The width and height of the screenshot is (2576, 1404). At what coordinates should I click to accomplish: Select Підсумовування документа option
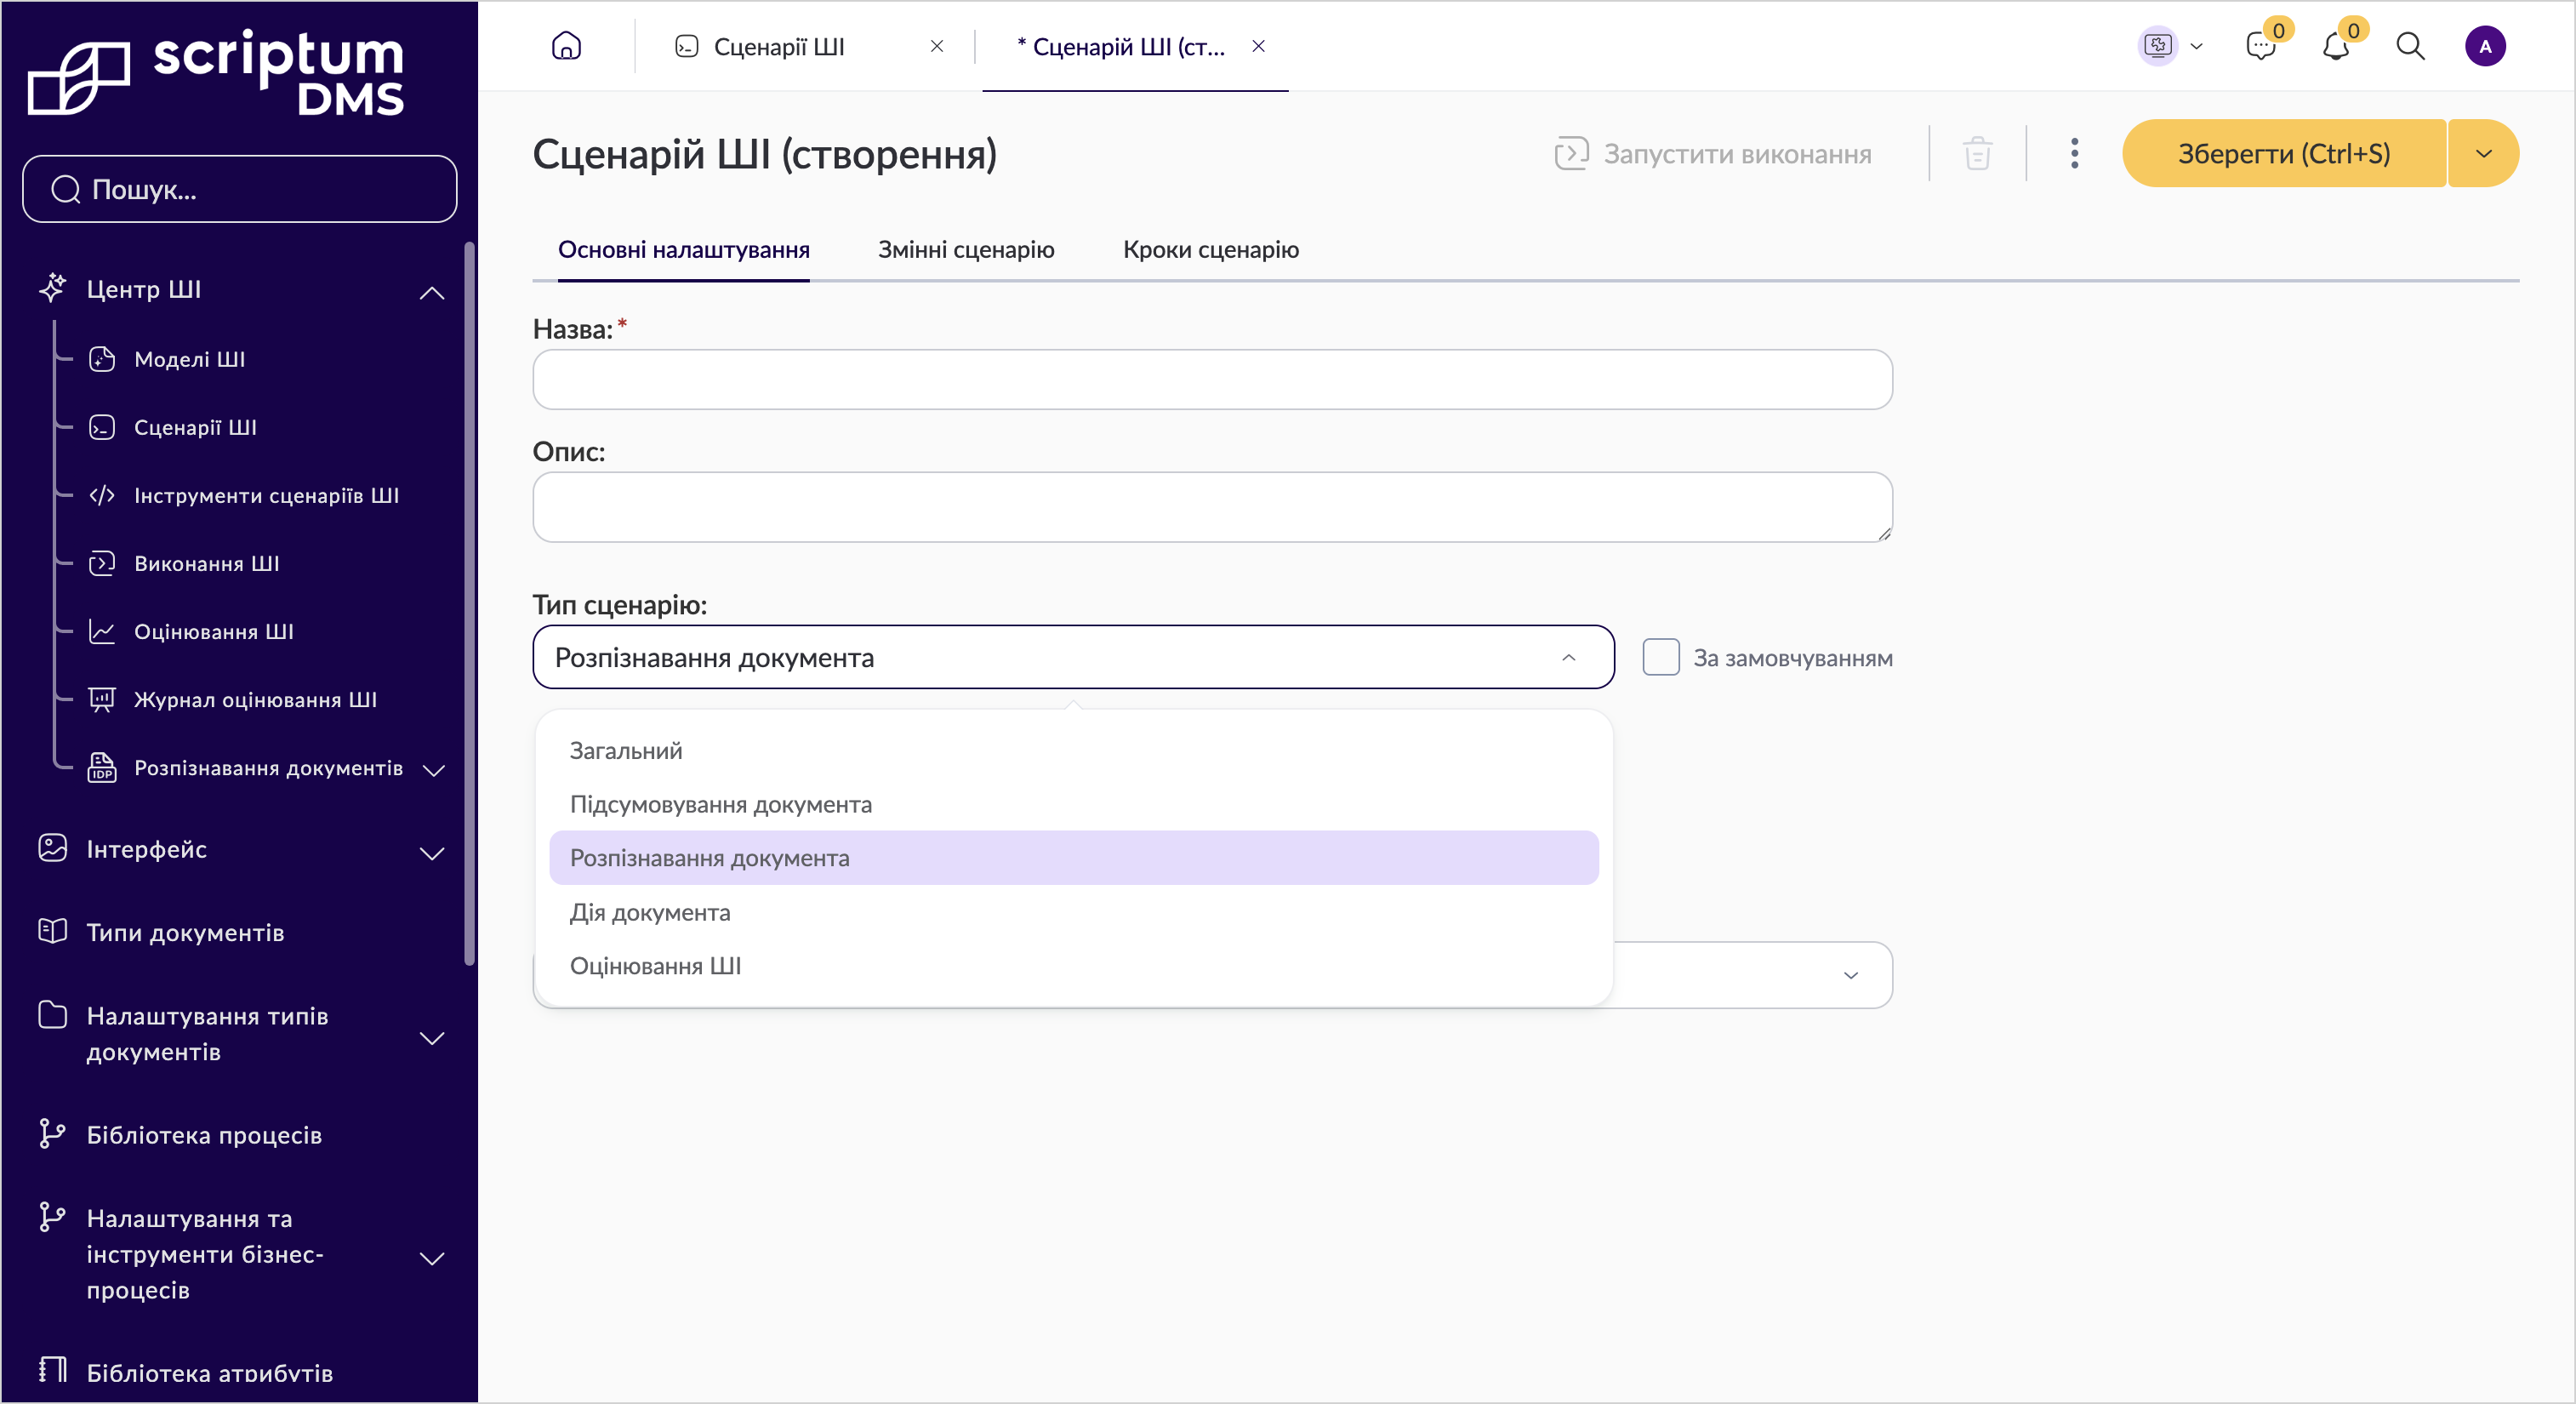pos(1074,804)
